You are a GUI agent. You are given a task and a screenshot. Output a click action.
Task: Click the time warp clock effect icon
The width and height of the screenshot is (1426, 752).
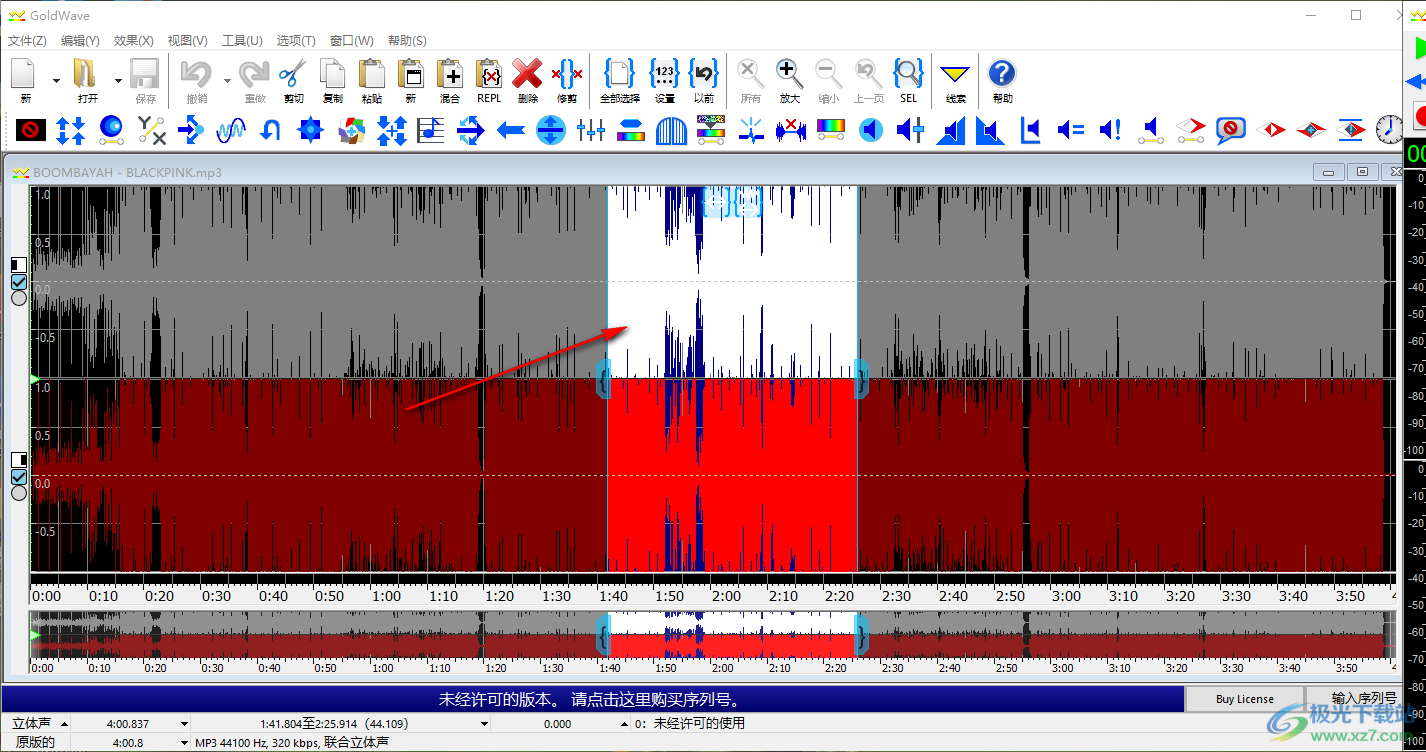(x=1390, y=129)
